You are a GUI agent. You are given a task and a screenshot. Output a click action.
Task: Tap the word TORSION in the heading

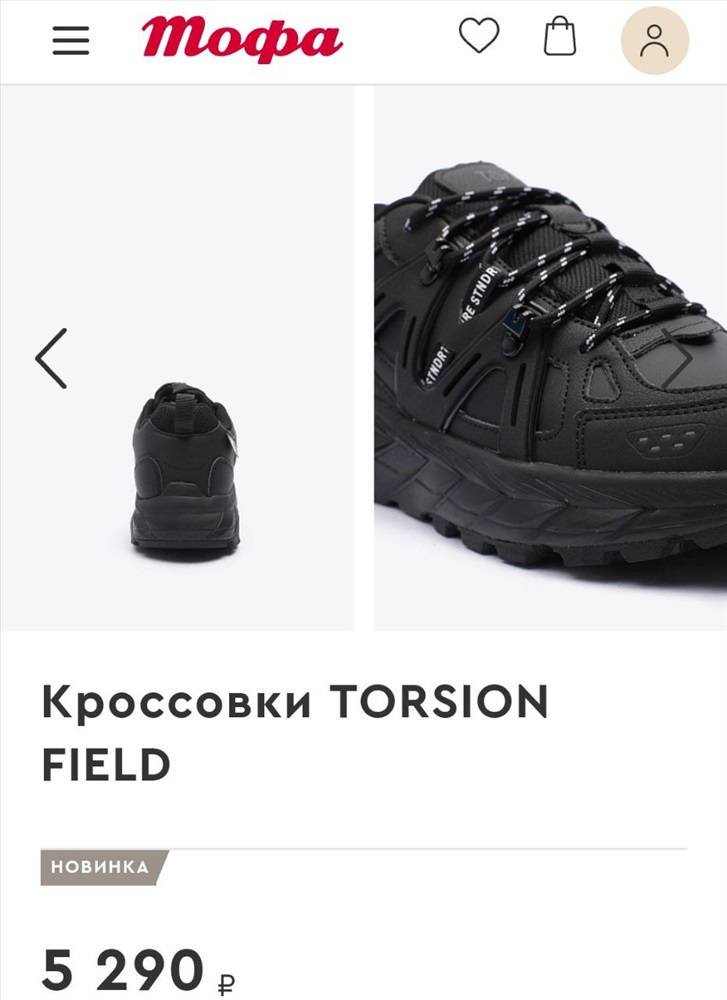[x=439, y=702]
